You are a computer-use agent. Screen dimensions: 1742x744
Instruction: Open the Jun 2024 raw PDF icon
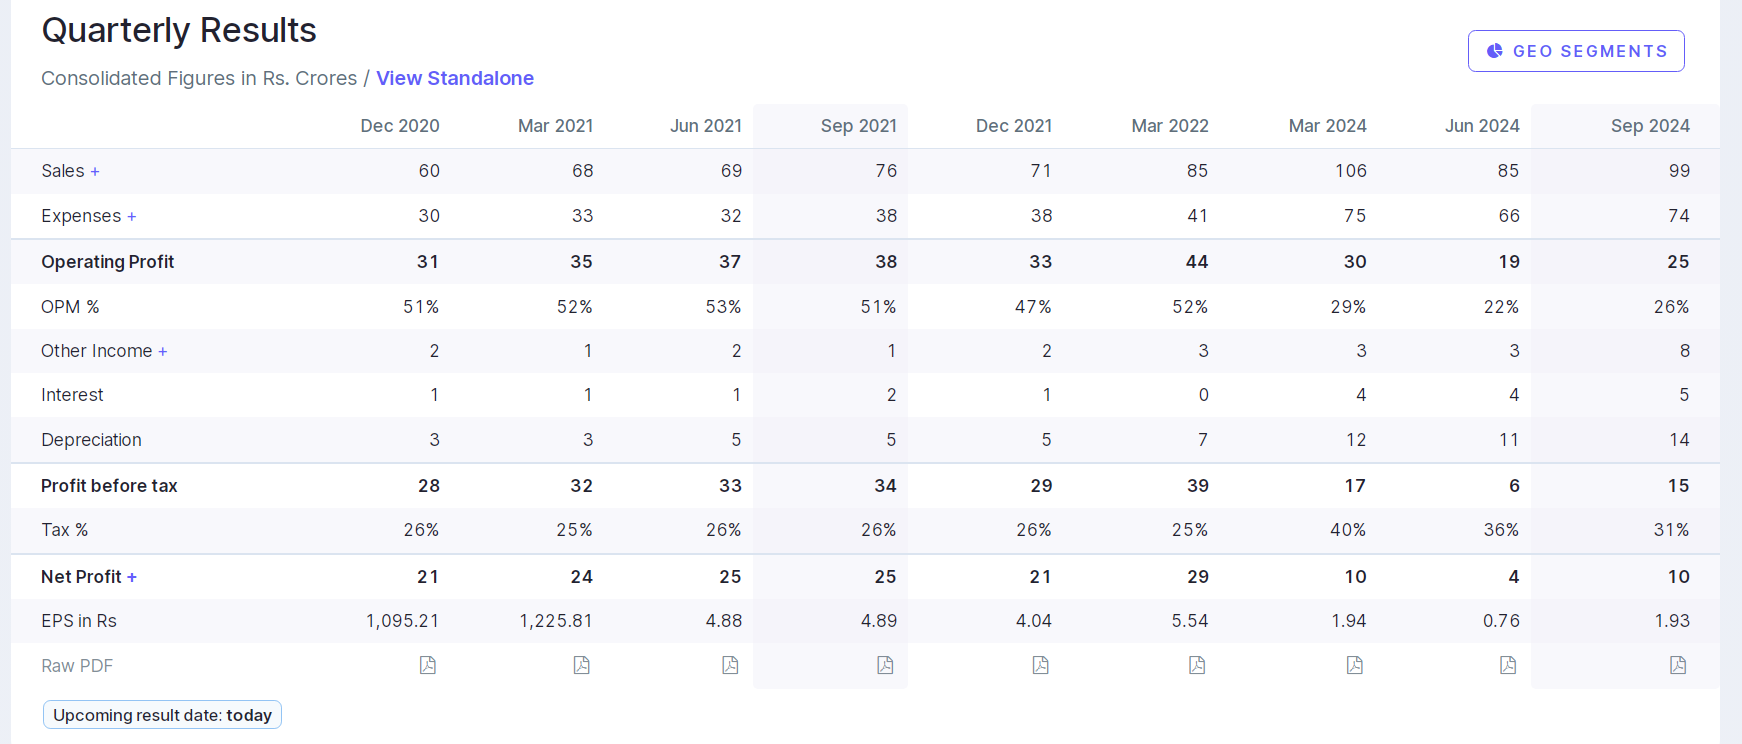click(1508, 665)
